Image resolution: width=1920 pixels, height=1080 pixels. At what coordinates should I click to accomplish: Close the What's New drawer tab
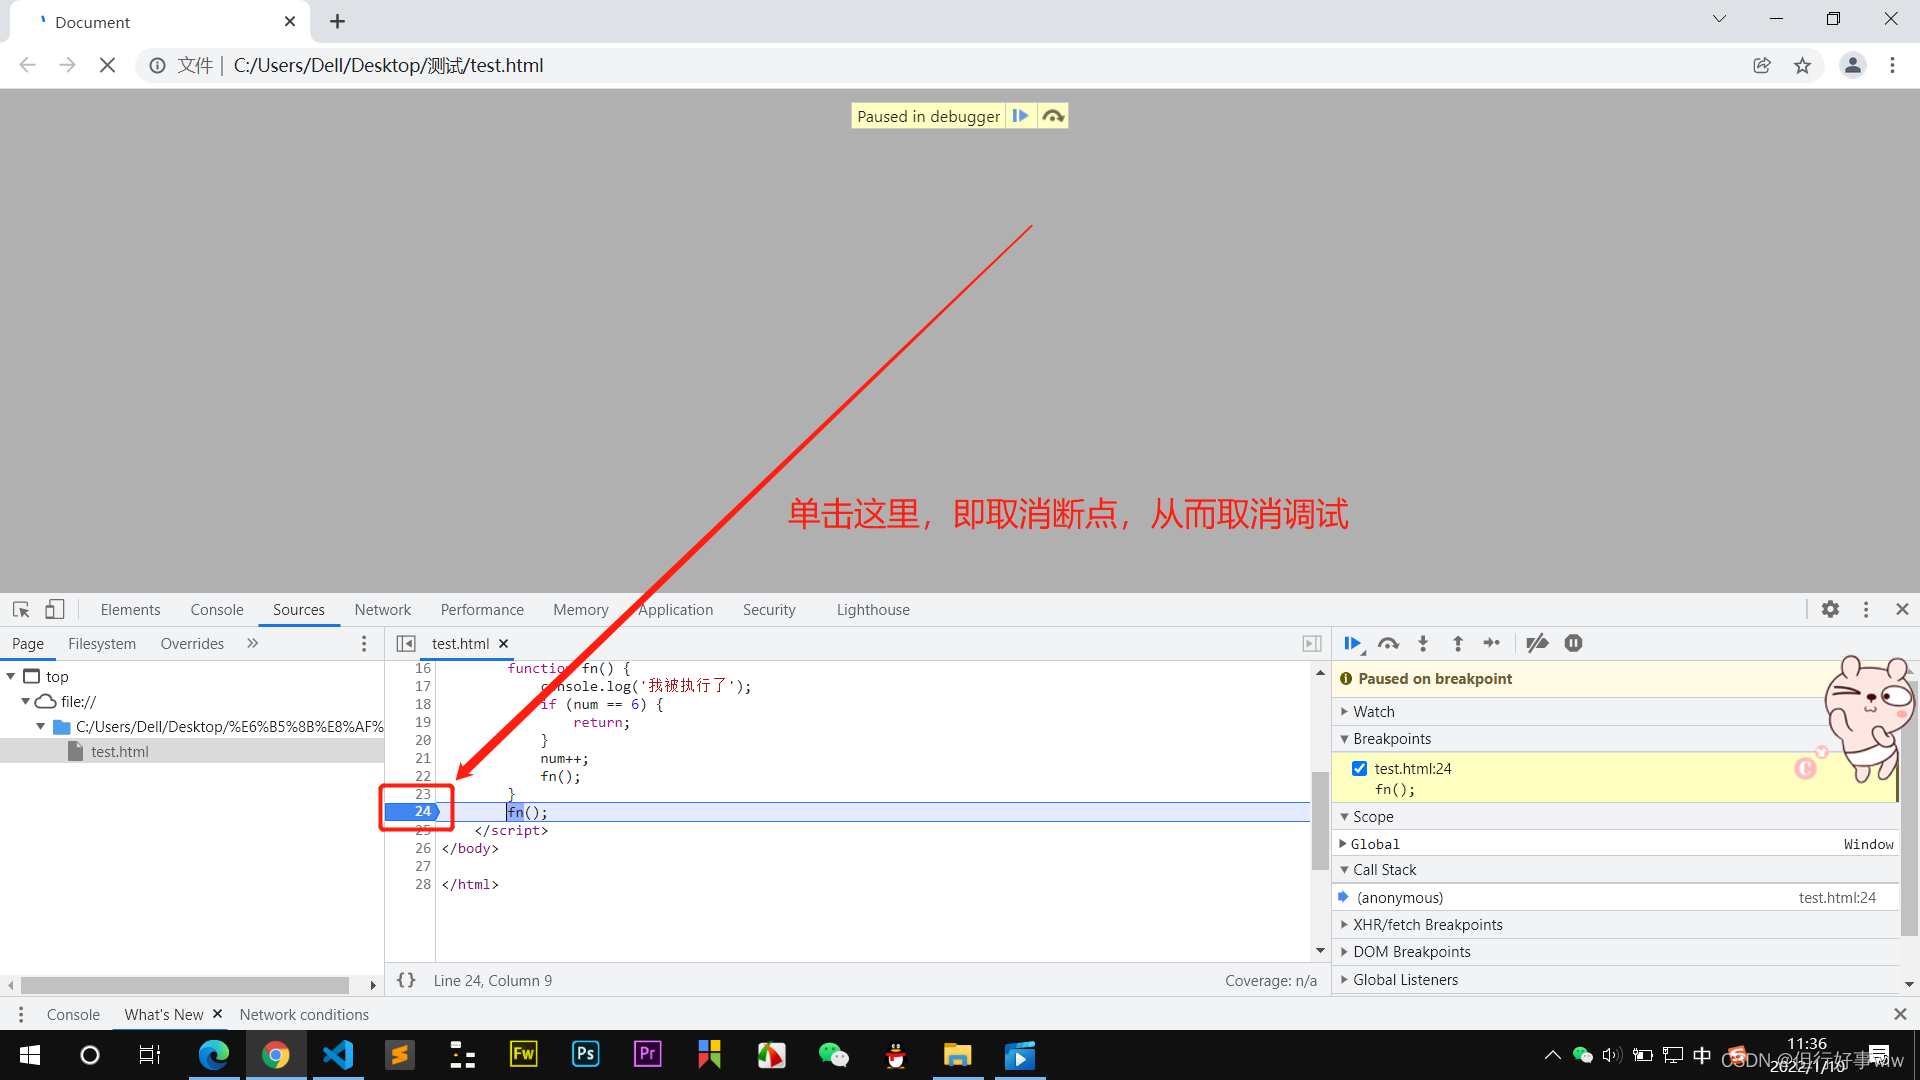pos(217,1014)
